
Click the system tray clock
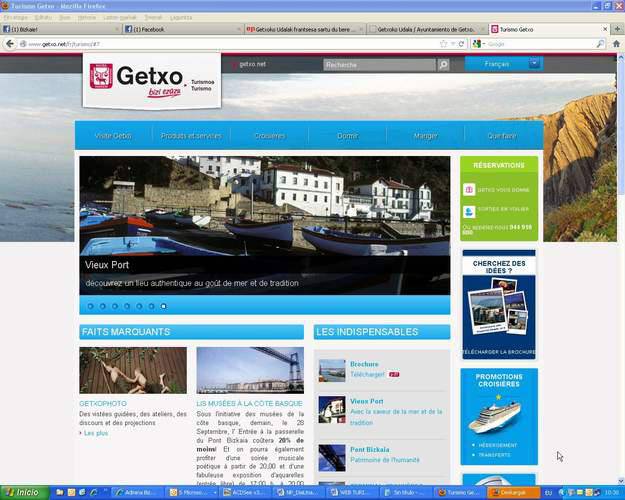pyautogui.click(x=612, y=493)
